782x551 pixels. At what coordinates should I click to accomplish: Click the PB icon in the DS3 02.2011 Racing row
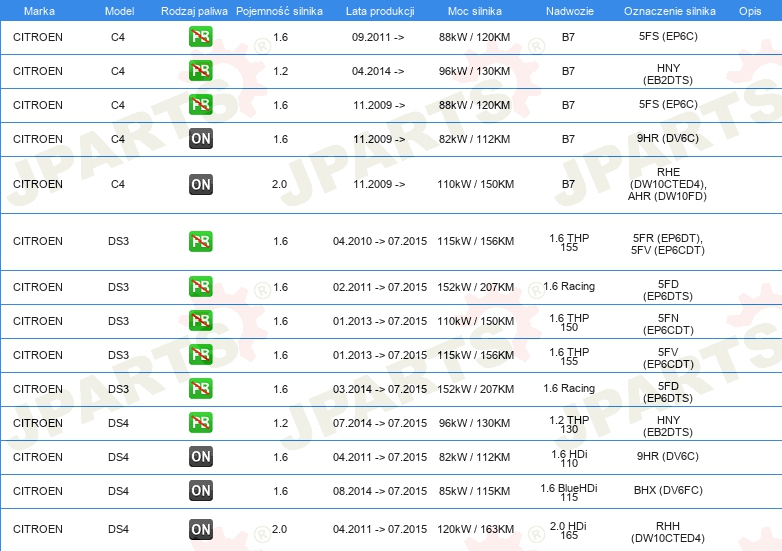201,287
